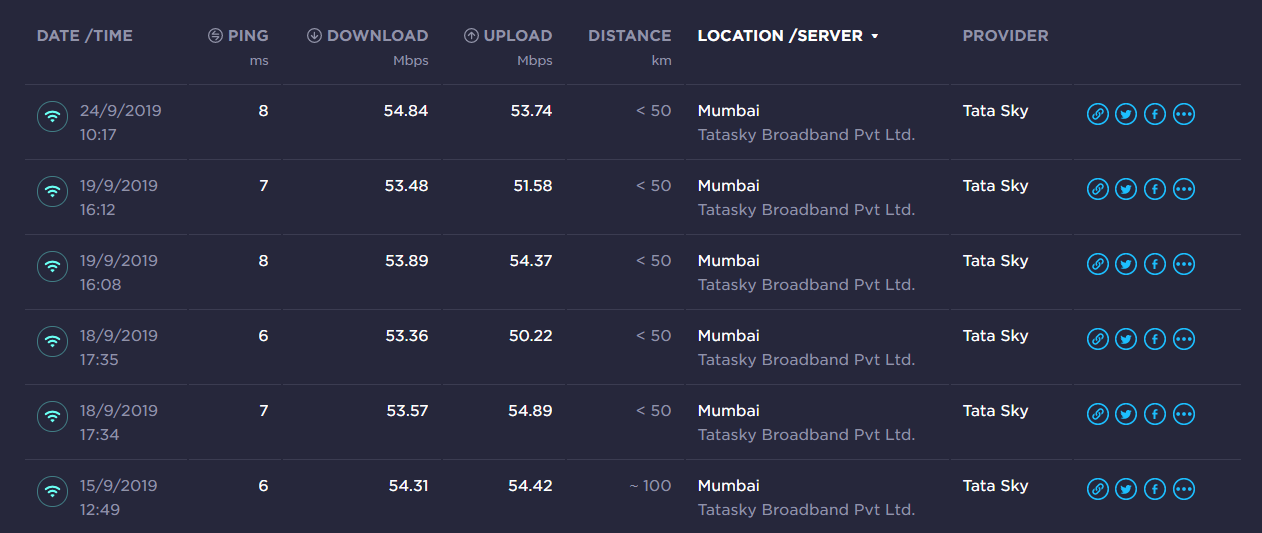Expand more options for 18/9/2019 17:34 result

point(1184,414)
